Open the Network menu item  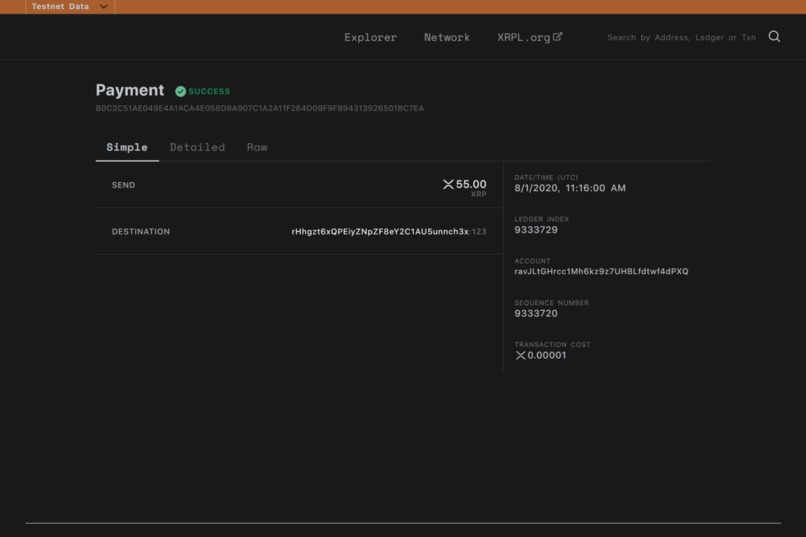tap(447, 38)
